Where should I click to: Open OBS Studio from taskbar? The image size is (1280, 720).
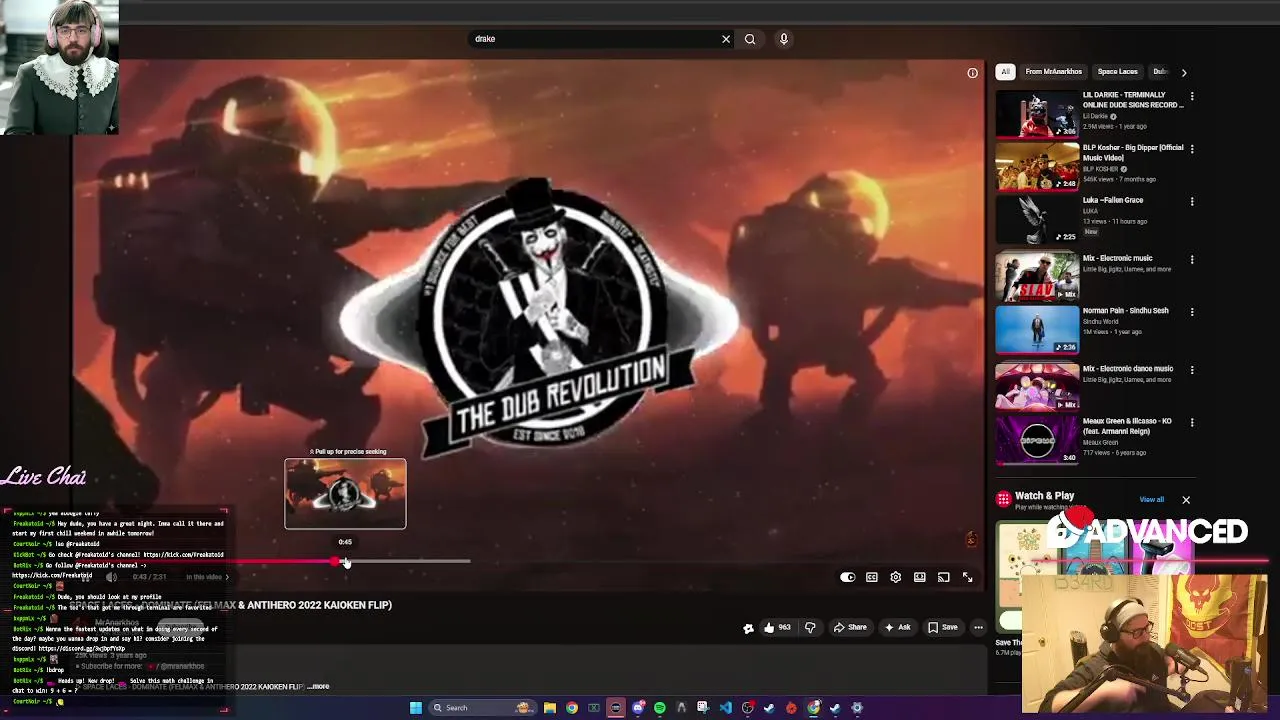pyautogui.click(x=748, y=708)
